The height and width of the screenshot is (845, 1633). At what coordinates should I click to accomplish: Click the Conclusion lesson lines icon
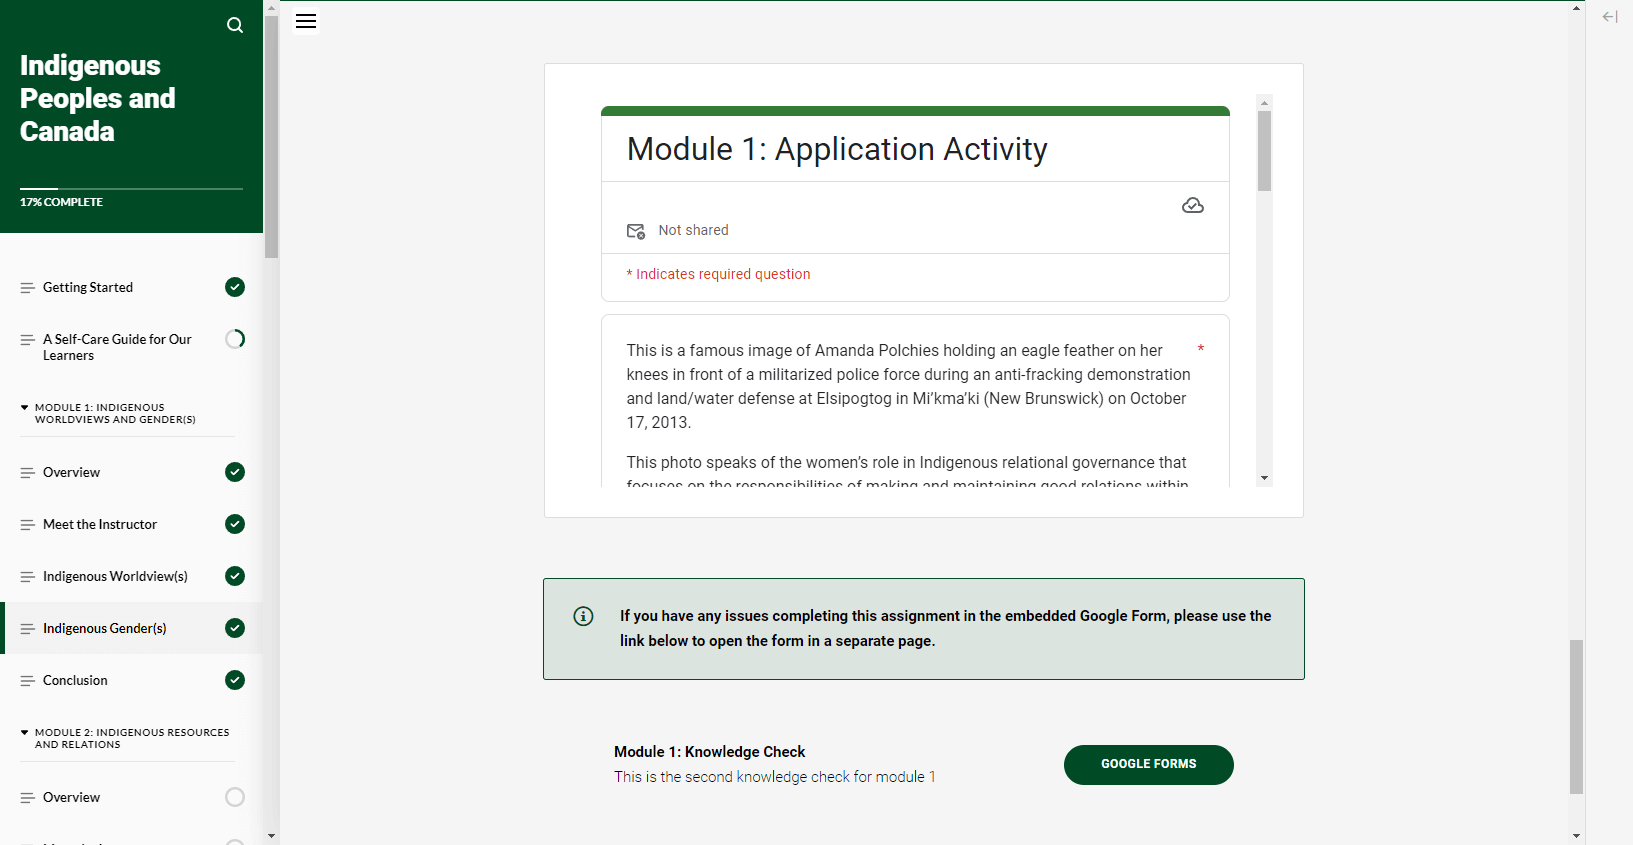[x=28, y=681]
